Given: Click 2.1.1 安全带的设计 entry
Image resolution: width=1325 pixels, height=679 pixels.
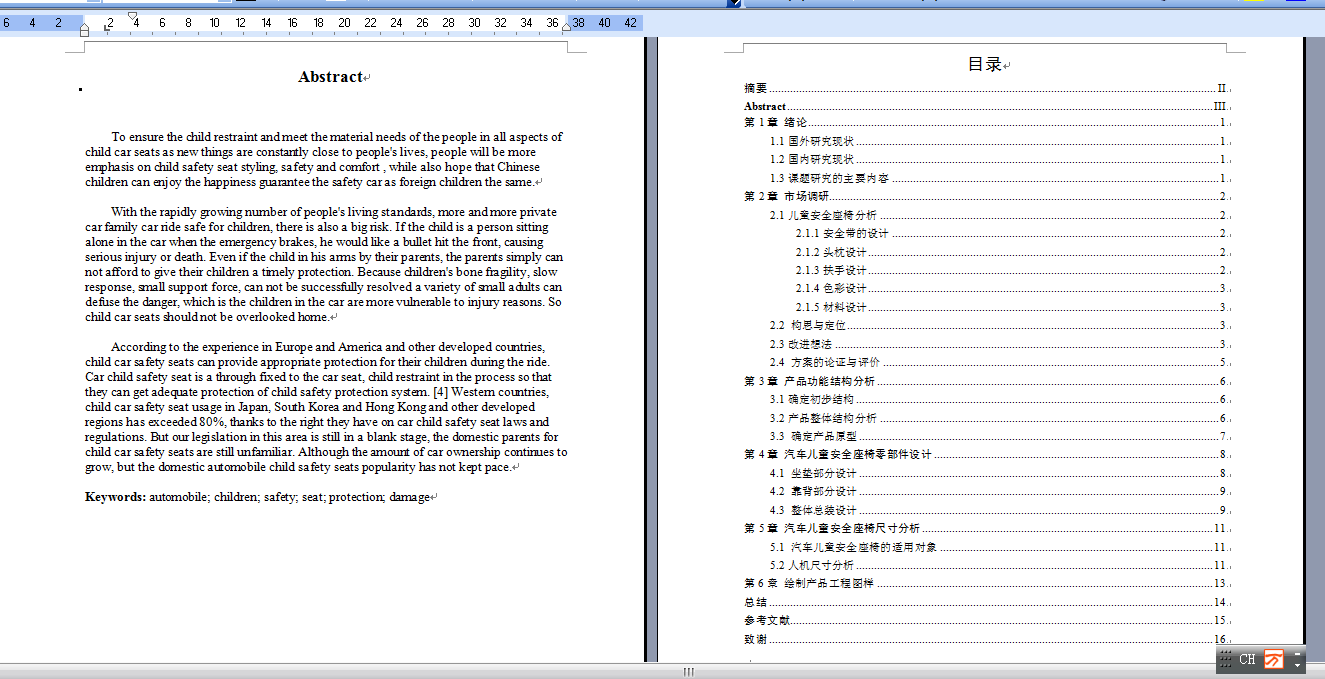Looking at the screenshot, I should click(1013, 233).
